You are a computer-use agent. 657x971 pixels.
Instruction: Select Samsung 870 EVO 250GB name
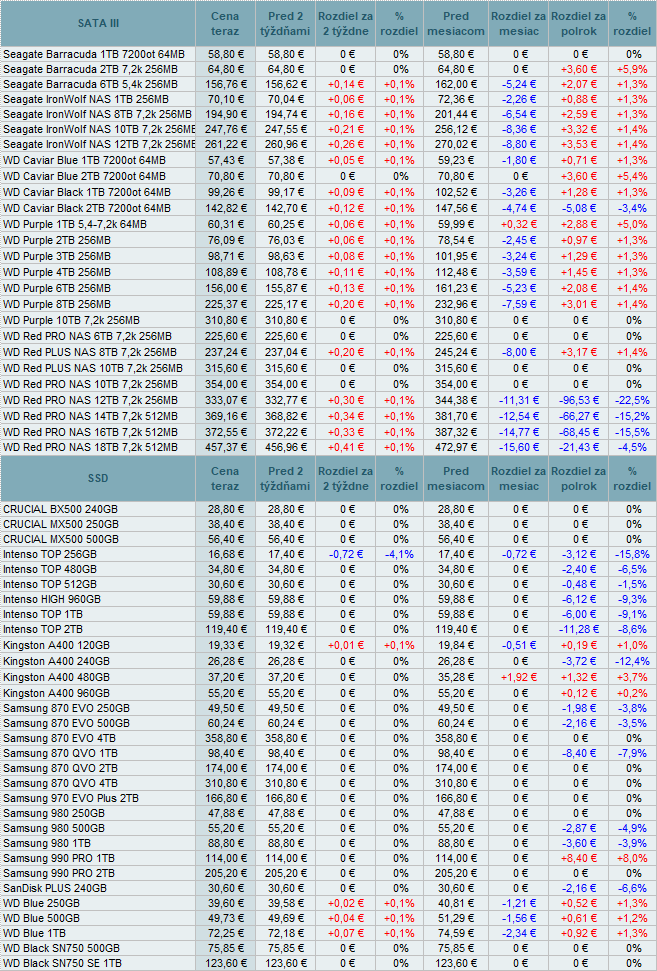(66, 708)
